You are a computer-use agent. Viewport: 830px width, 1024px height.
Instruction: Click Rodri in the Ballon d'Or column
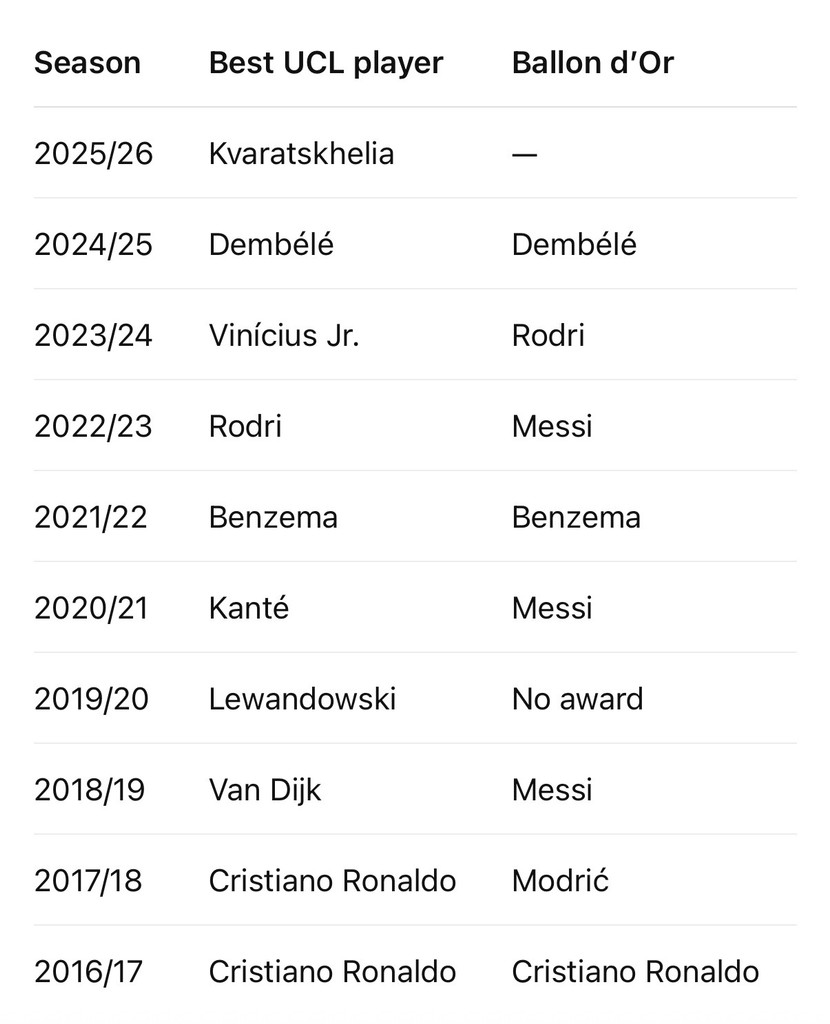548,336
